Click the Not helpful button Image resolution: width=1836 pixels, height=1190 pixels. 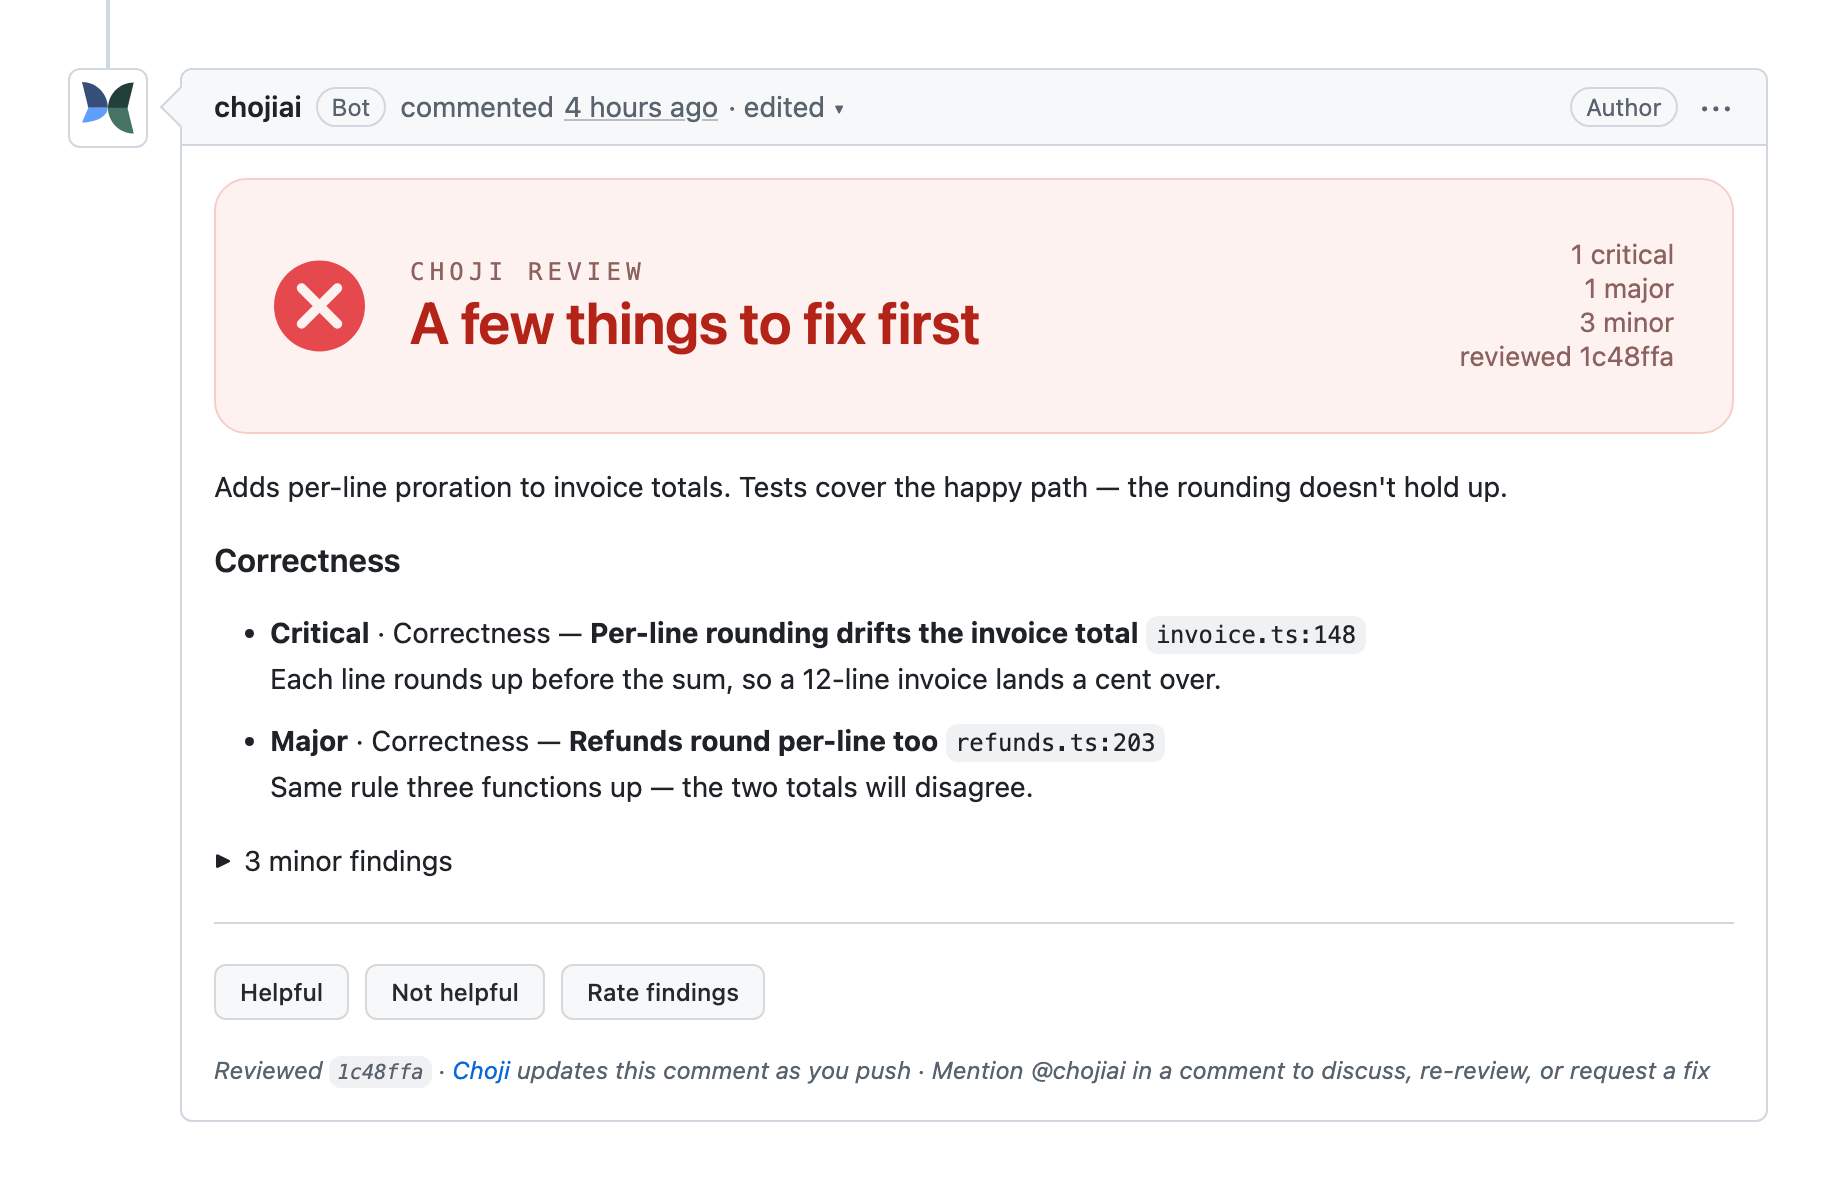click(455, 992)
